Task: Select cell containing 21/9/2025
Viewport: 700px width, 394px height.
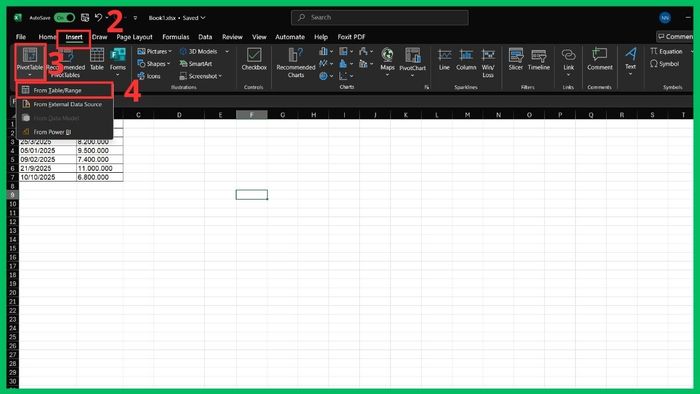Action: point(47,168)
